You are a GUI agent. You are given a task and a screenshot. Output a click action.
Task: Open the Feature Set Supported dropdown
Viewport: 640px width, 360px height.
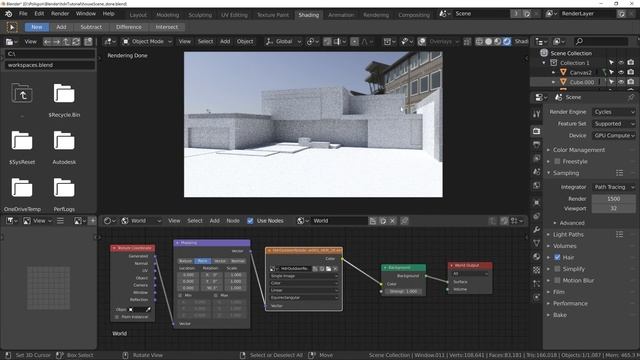(614, 124)
